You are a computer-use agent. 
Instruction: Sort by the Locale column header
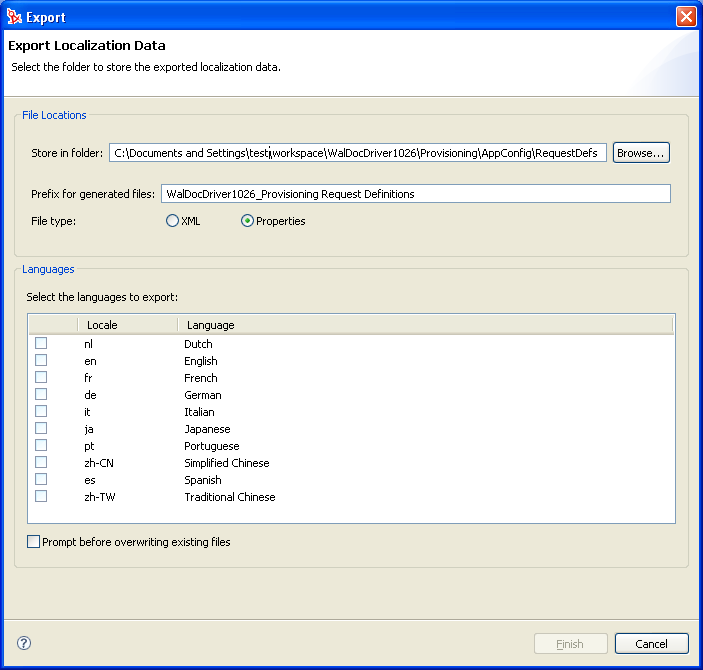click(126, 325)
